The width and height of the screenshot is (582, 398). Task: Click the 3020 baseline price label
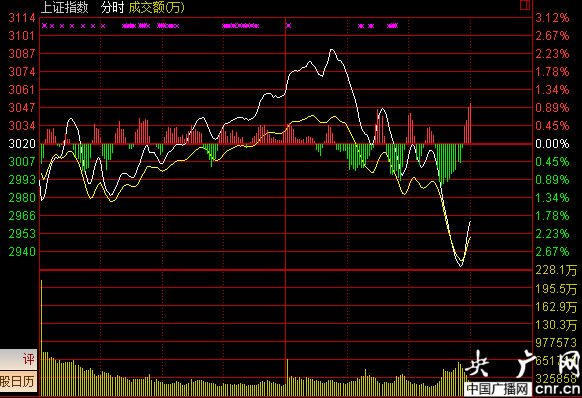pos(22,144)
